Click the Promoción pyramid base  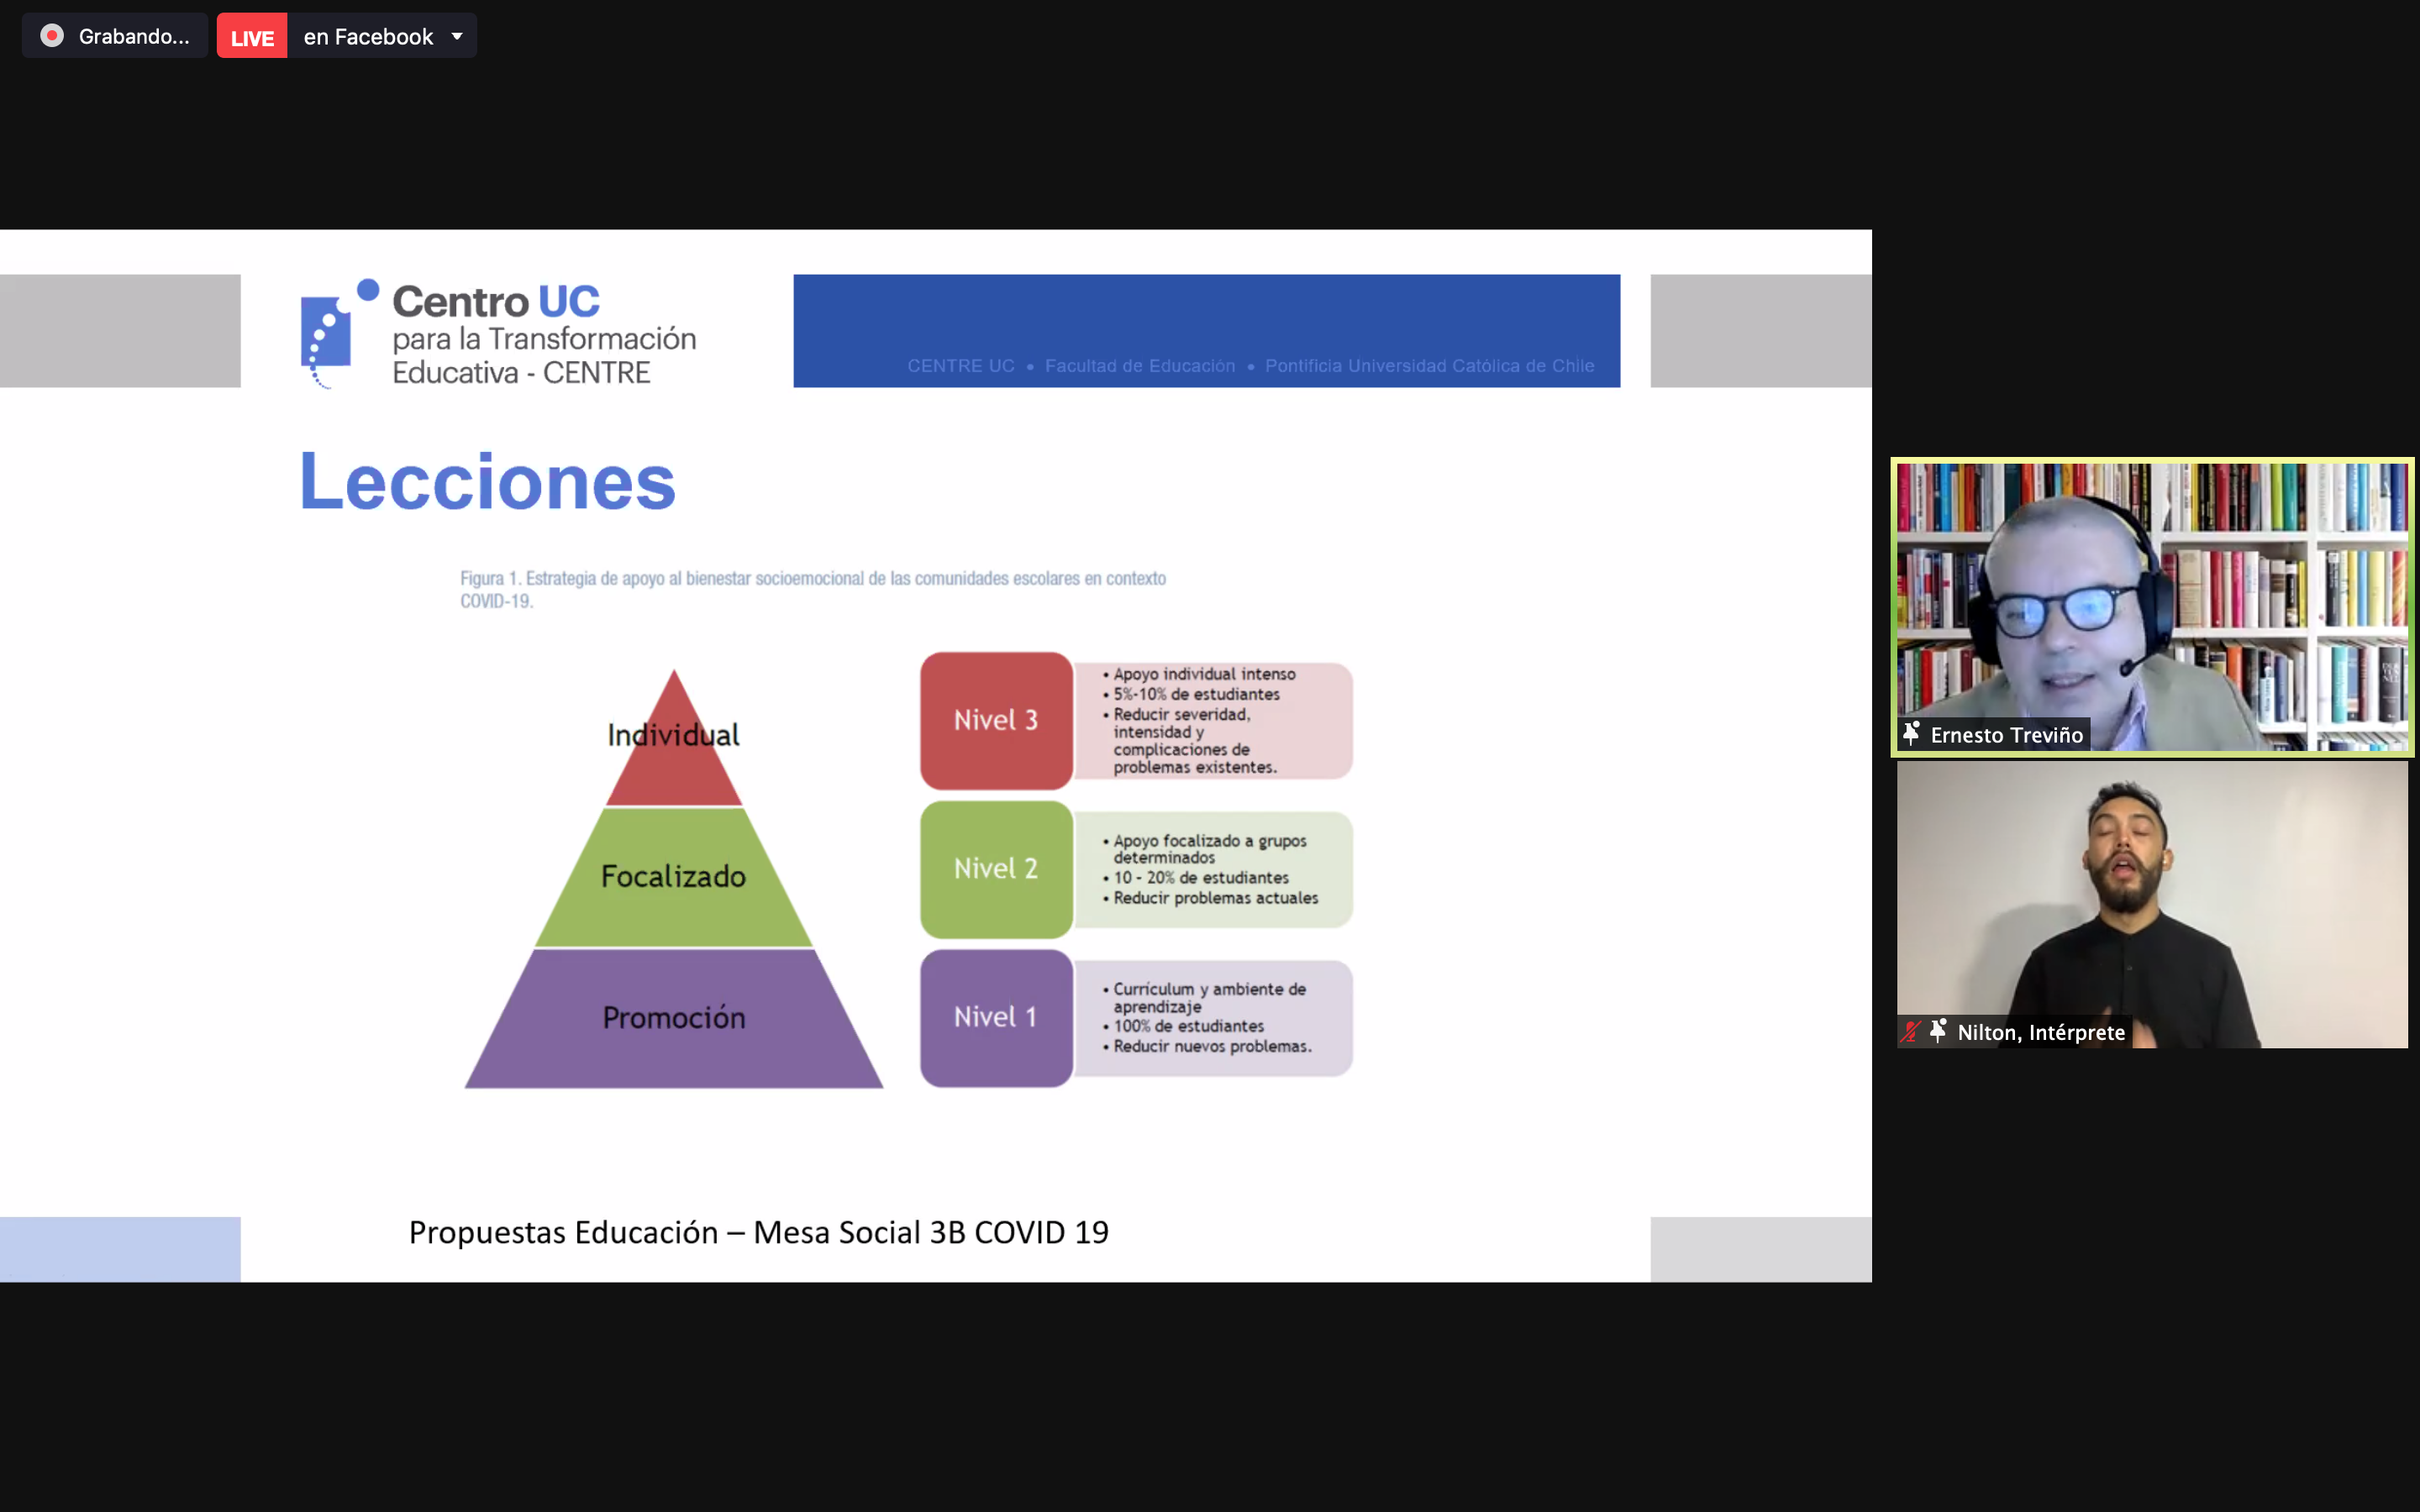point(674,1018)
